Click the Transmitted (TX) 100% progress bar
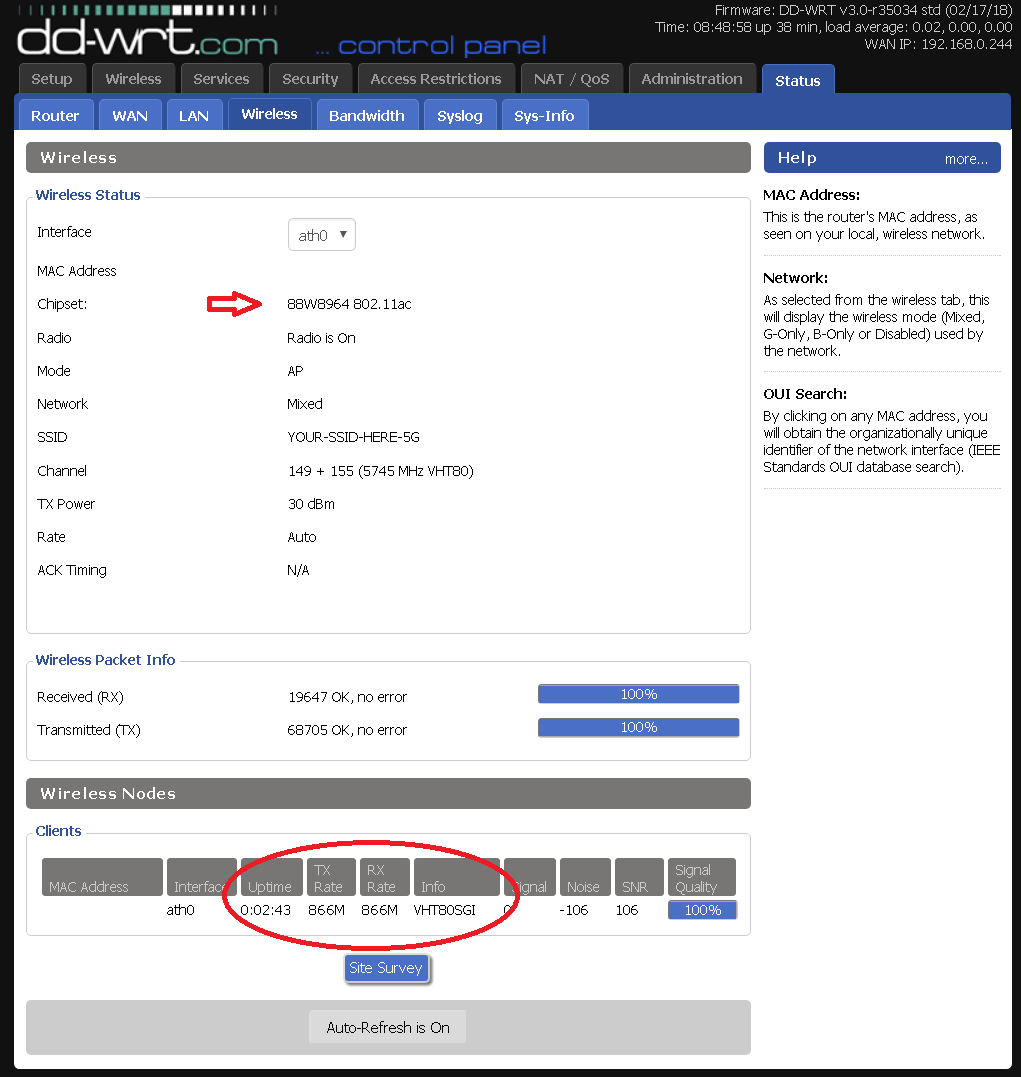The height and width of the screenshot is (1077, 1021). (x=638, y=727)
